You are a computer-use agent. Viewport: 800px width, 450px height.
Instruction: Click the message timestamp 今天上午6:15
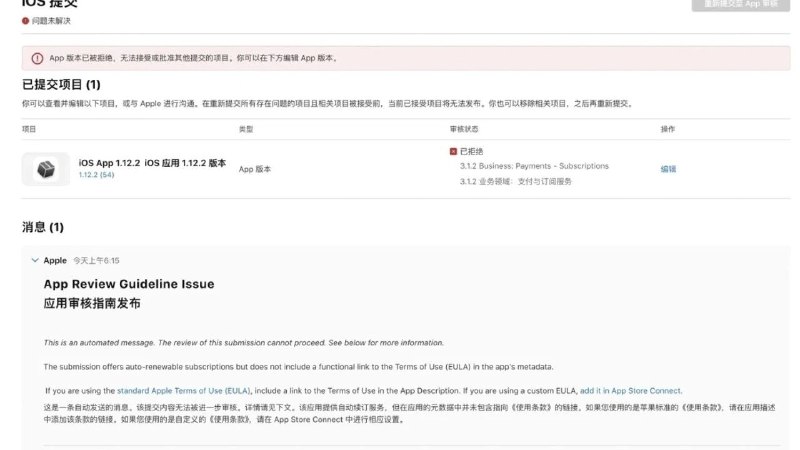click(96, 261)
